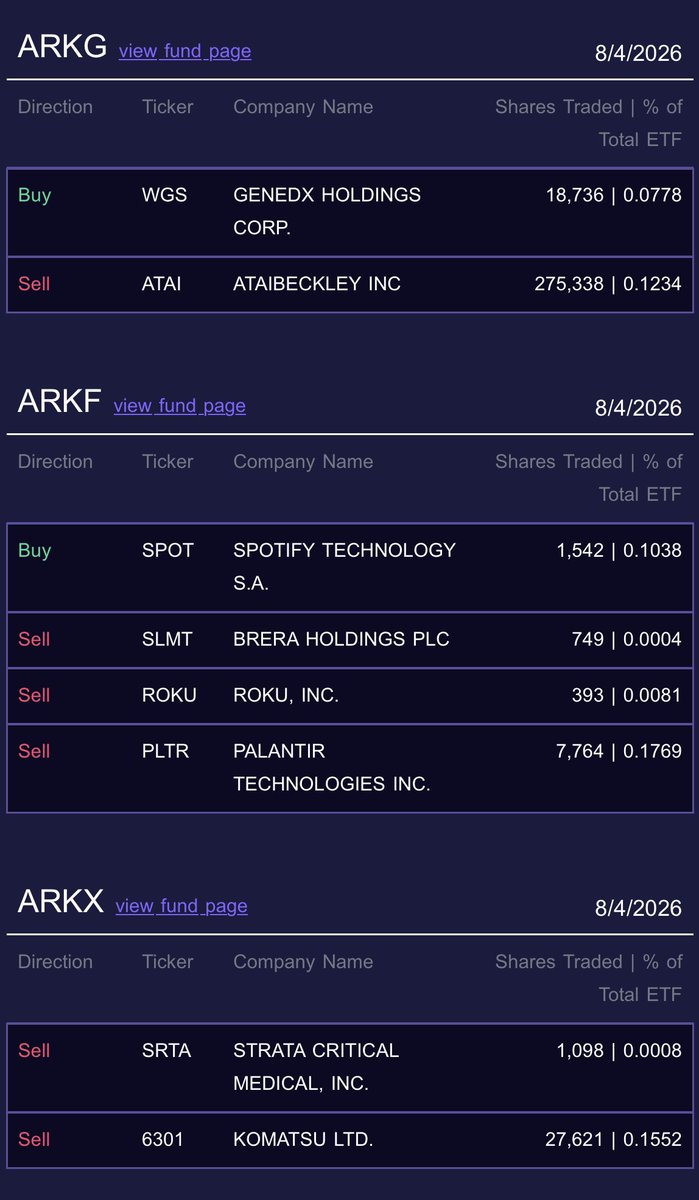Select the ATAI Ataibeckley sell row

(349, 284)
